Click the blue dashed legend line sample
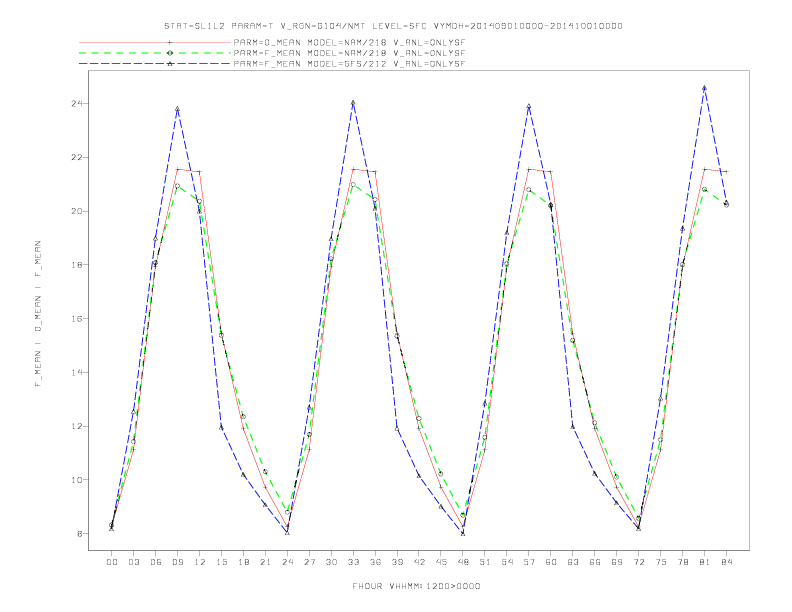The width and height of the screenshot is (792, 612). point(155,63)
